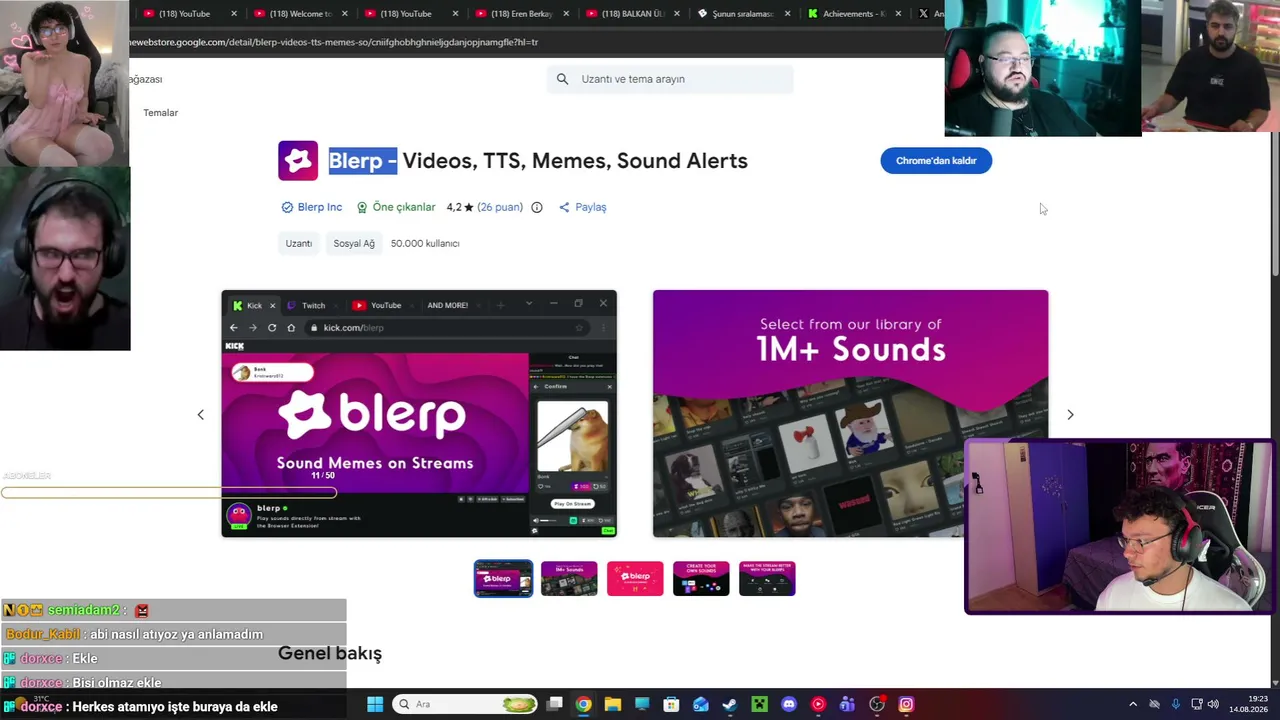Select the first carousel thumbnail
The height and width of the screenshot is (720, 1280).
pyautogui.click(x=503, y=578)
